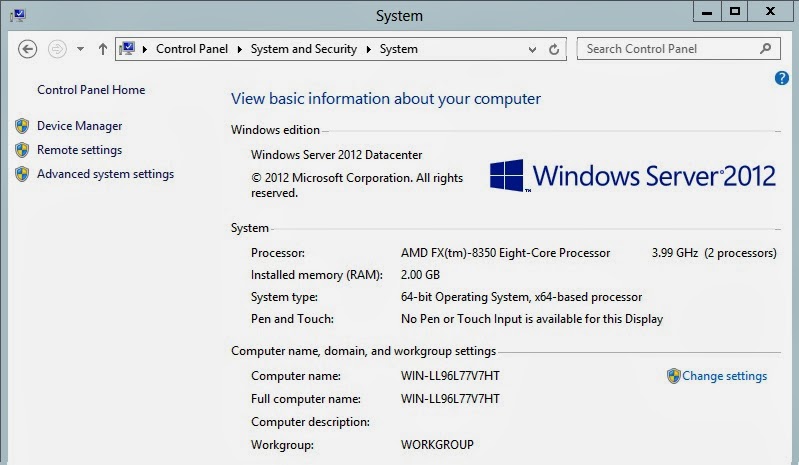Click the search magnifier icon
Viewport: 799px width, 465px height.
click(x=765, y=48)
